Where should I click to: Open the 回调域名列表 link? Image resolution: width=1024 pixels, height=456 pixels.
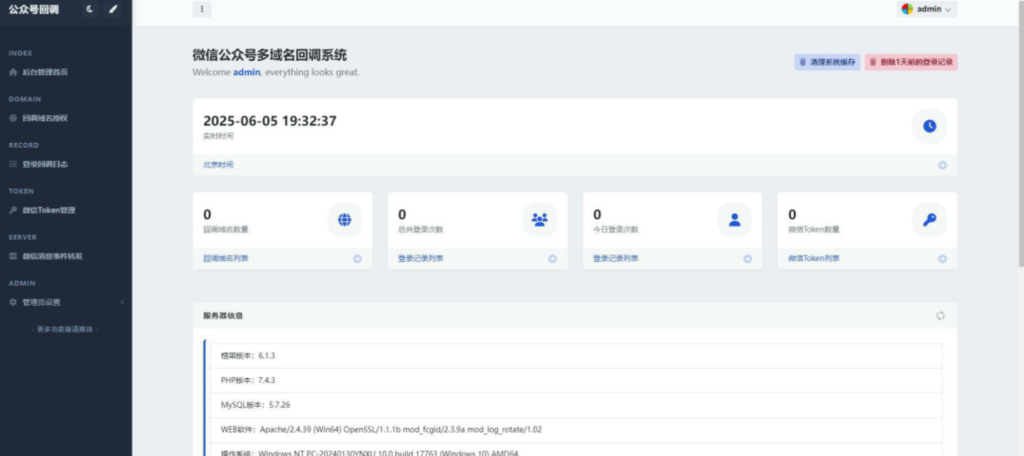pos(226,259)
